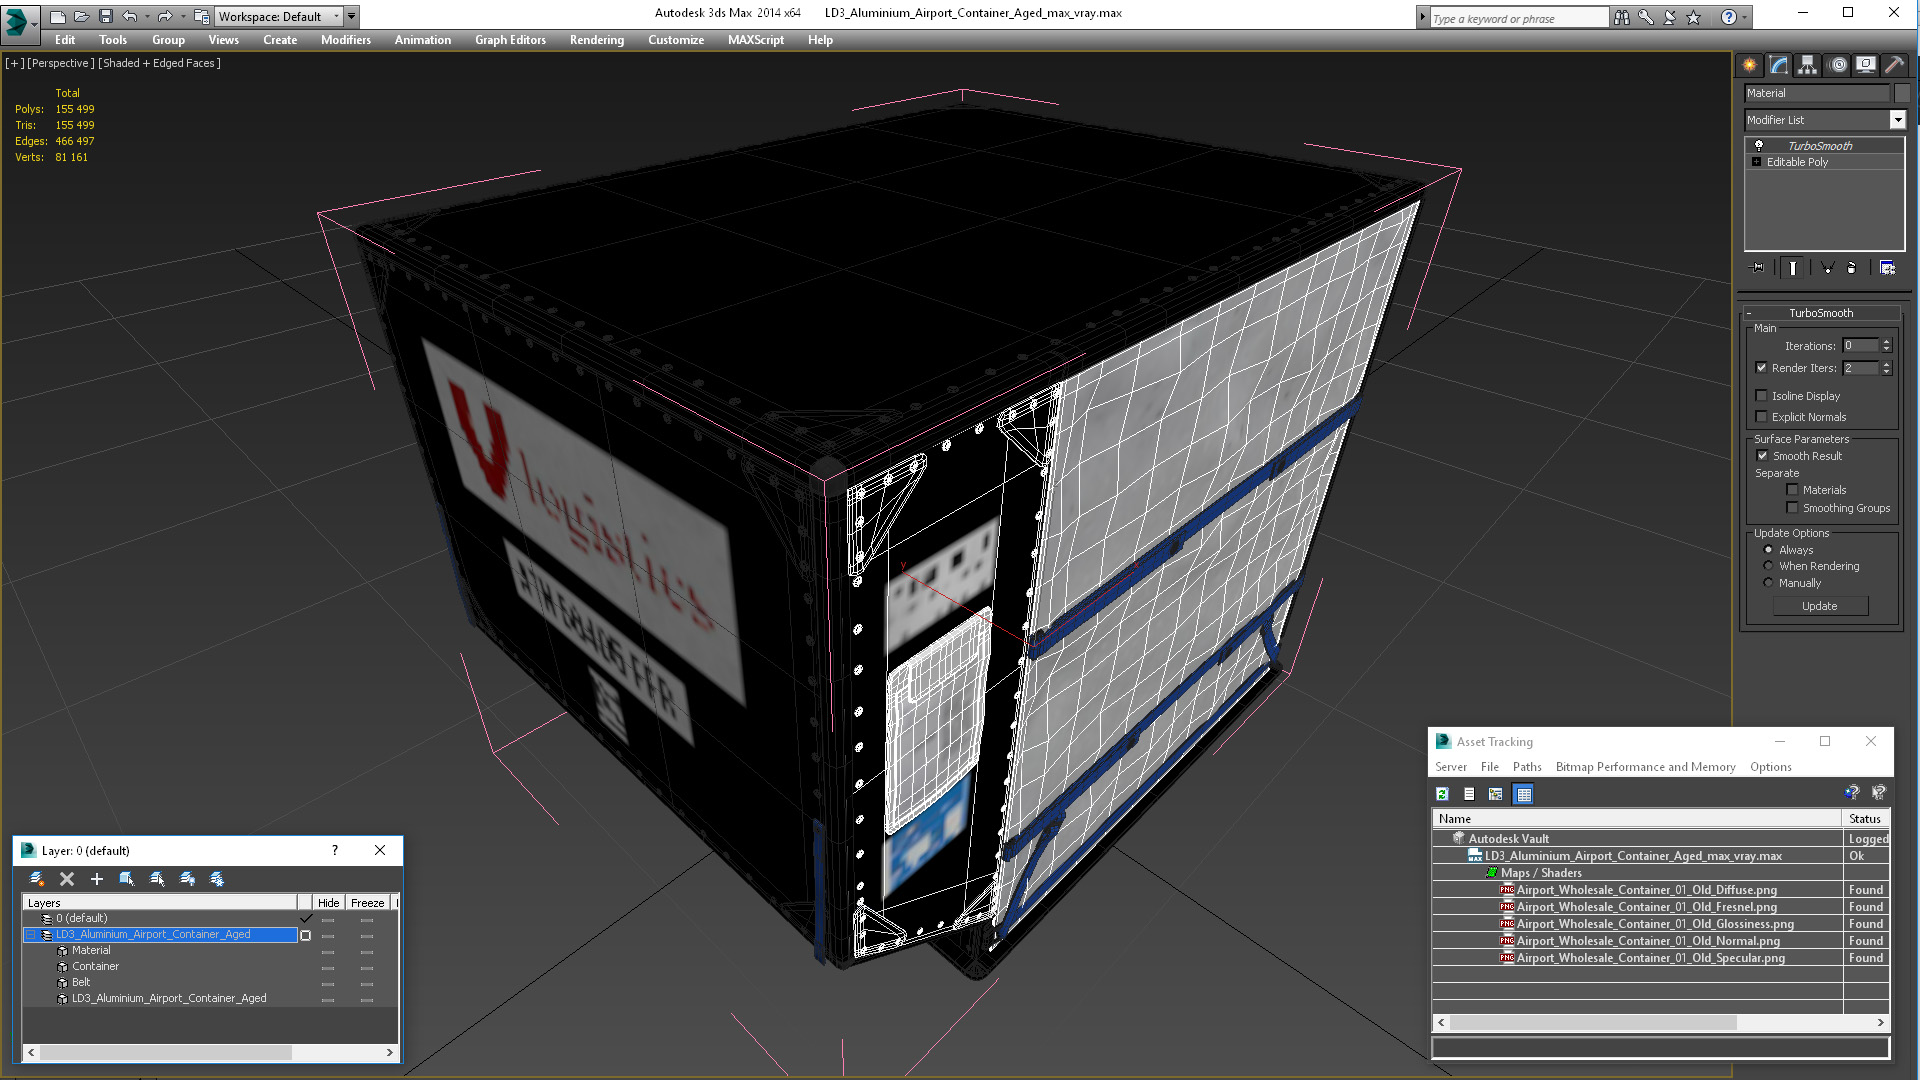Switch to the Modify command panel tab
Screen dimensions: 1920x1080
(1779, 65)
